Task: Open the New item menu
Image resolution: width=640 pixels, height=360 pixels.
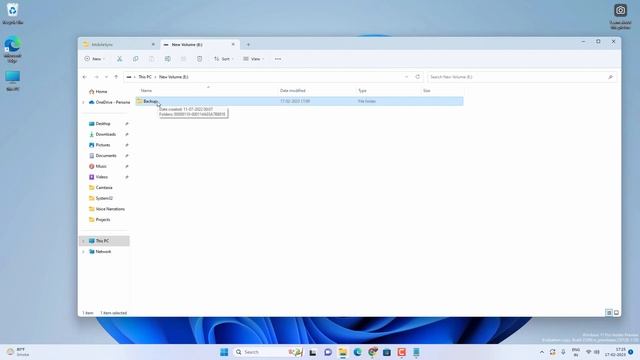Action: (94, 59)
